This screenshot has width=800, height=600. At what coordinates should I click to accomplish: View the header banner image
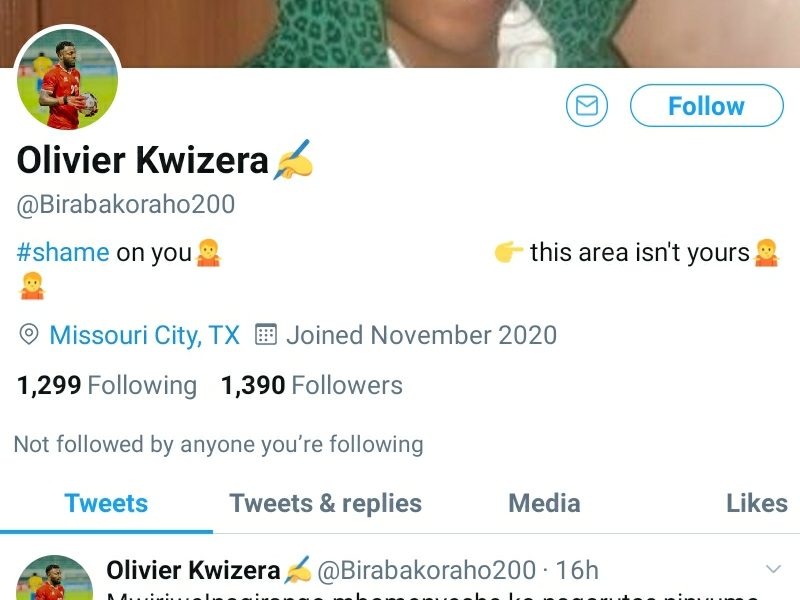click(x=450, y=30)
